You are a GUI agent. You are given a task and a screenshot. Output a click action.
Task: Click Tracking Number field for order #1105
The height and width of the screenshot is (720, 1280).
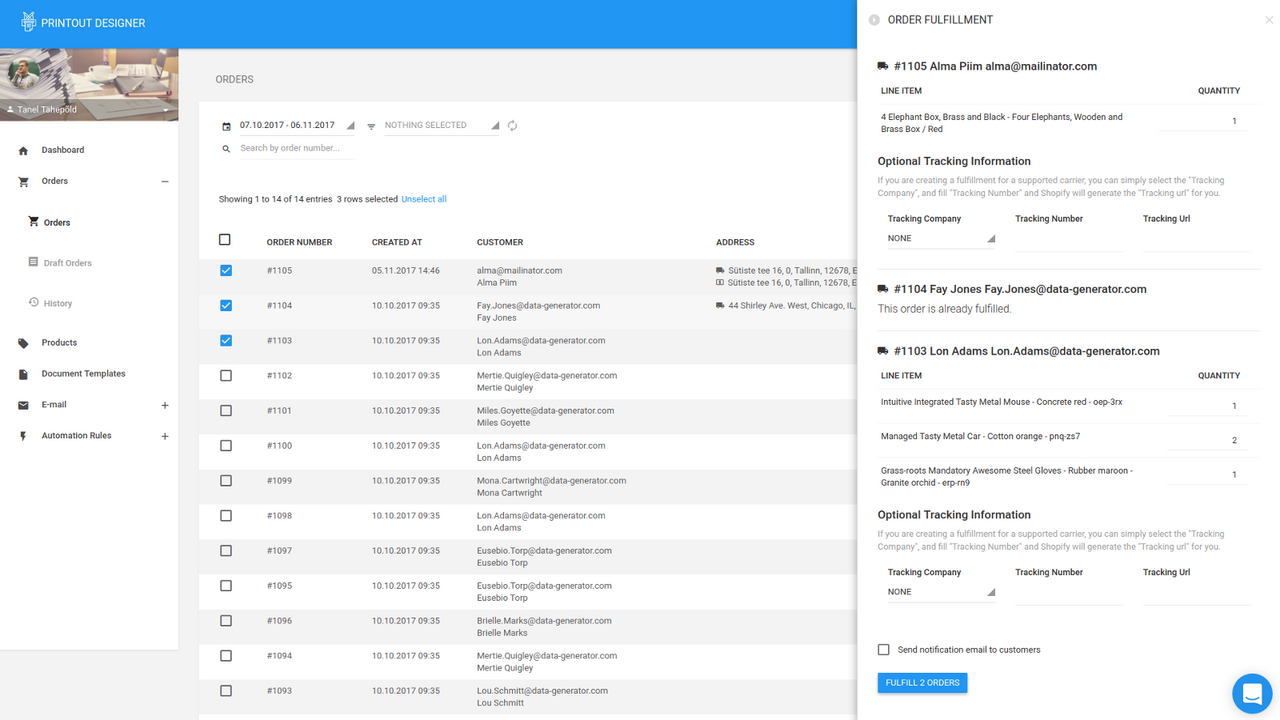tap(1069, 239)
